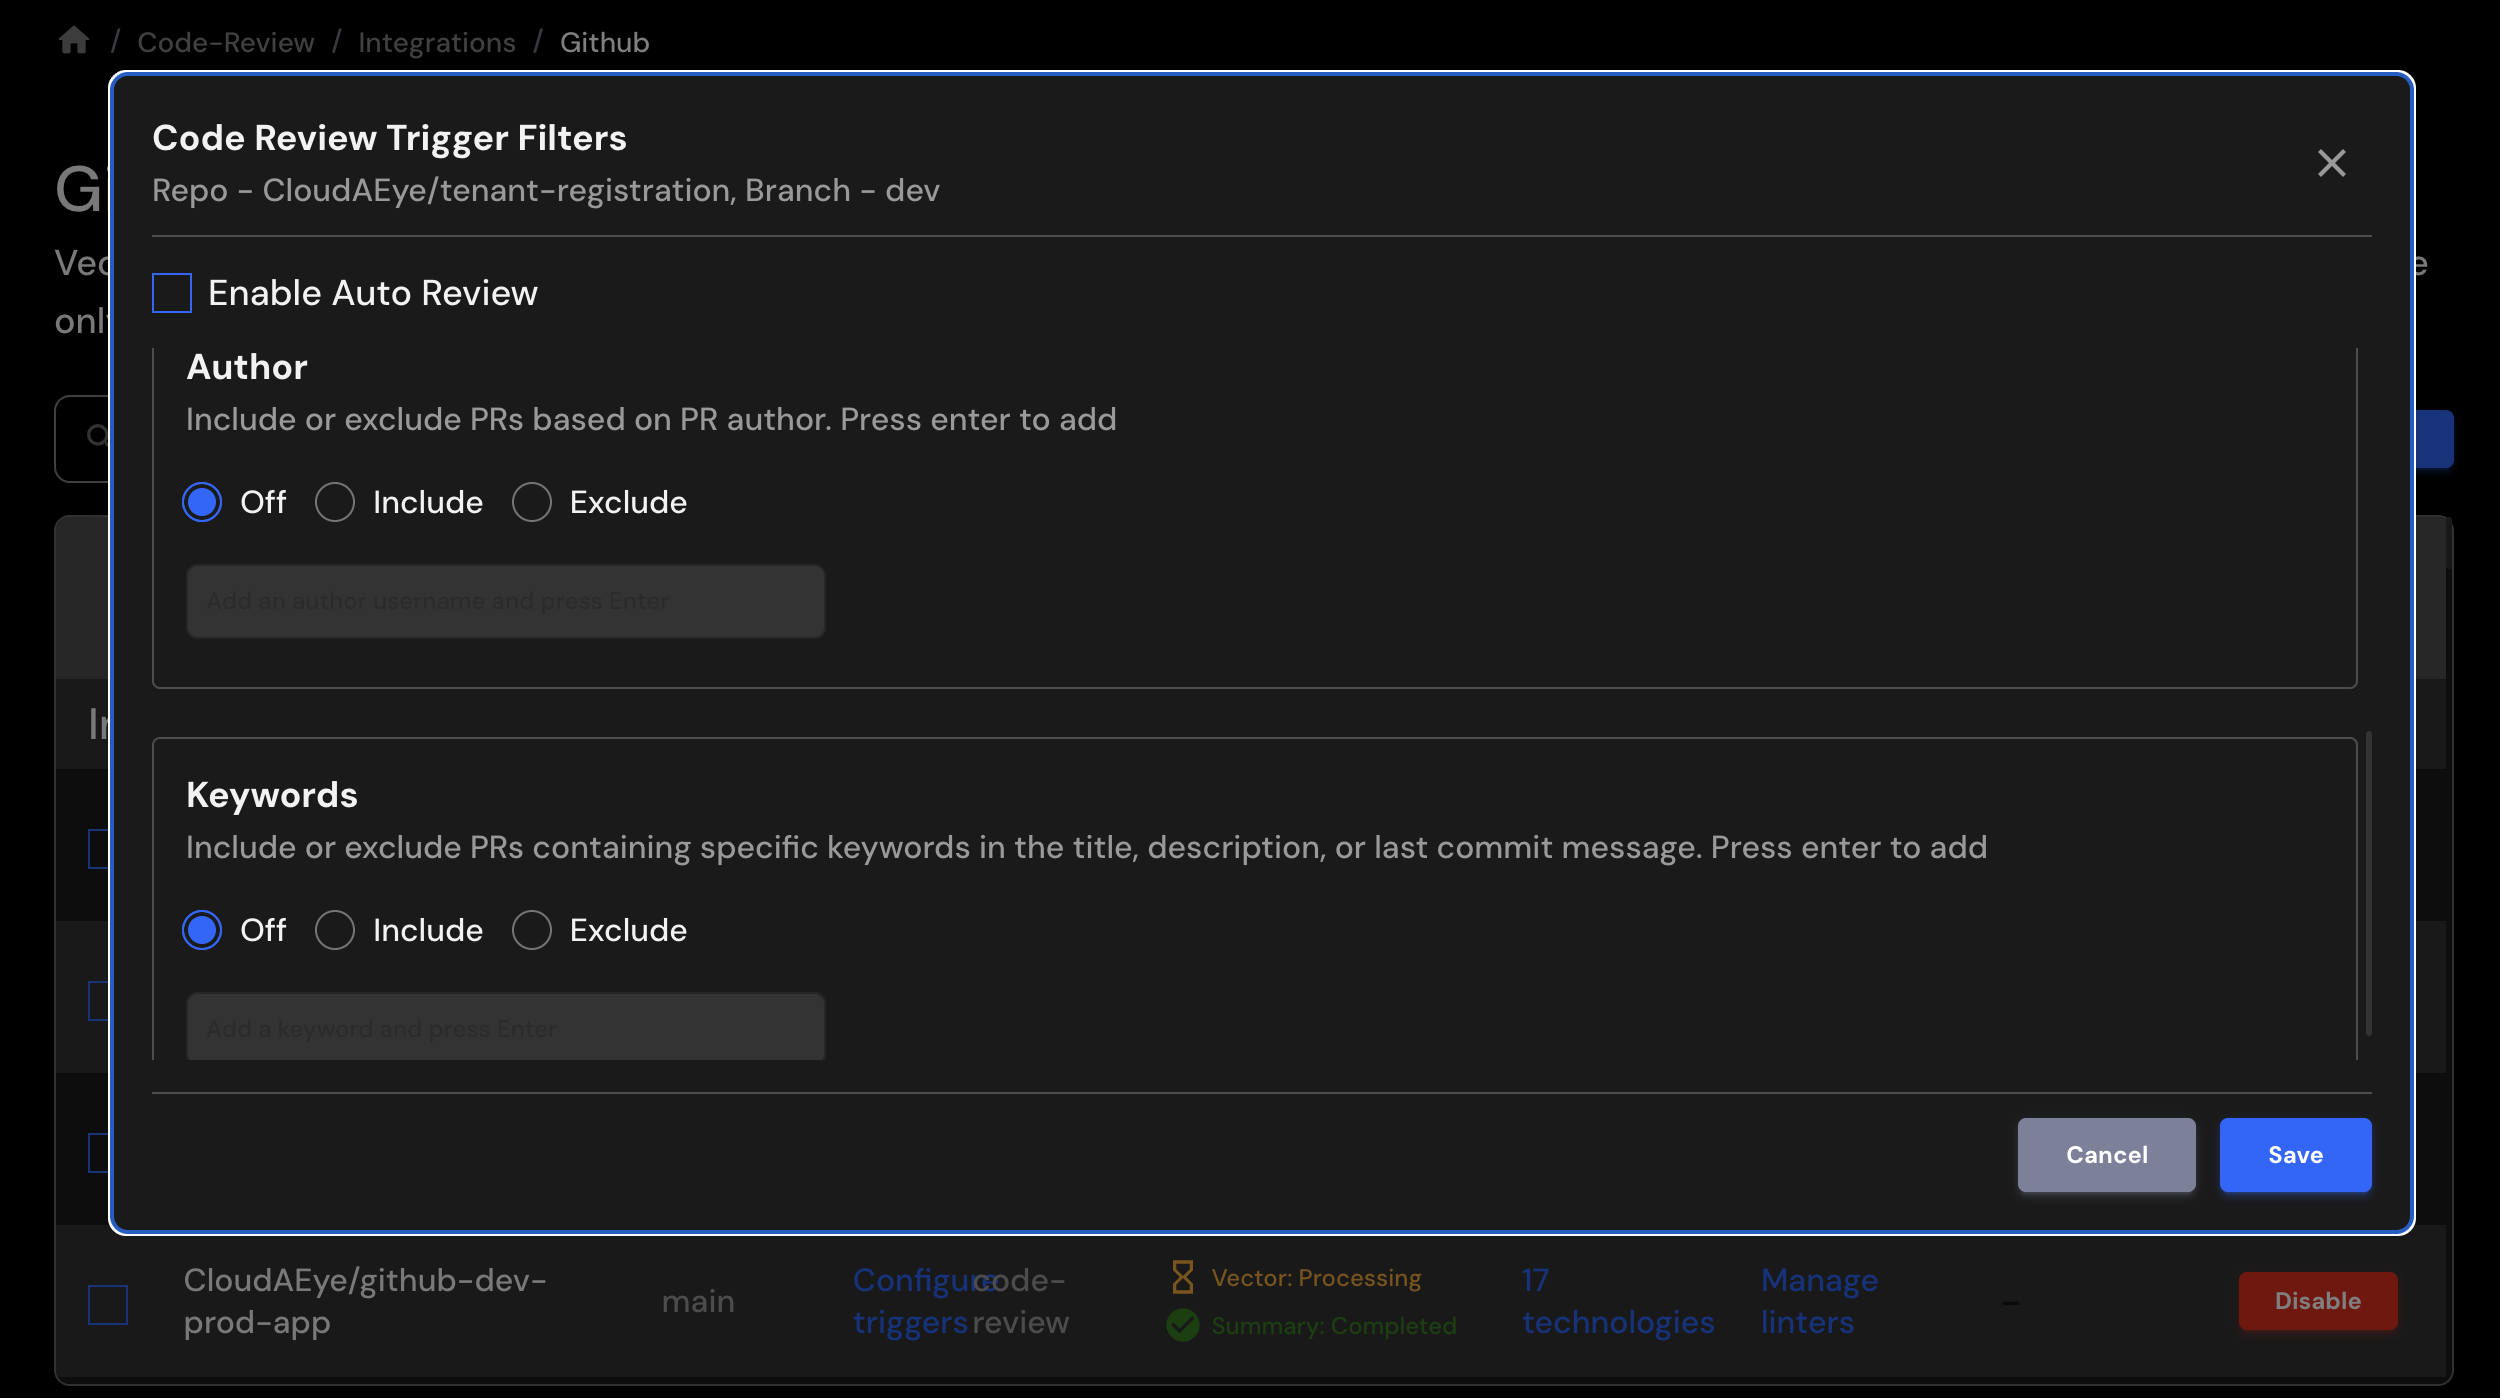Click the Vector Processing hourglass icon
Image resolution: width=2500 pixels, height=1398 pixels.
pos(1182,1277)
